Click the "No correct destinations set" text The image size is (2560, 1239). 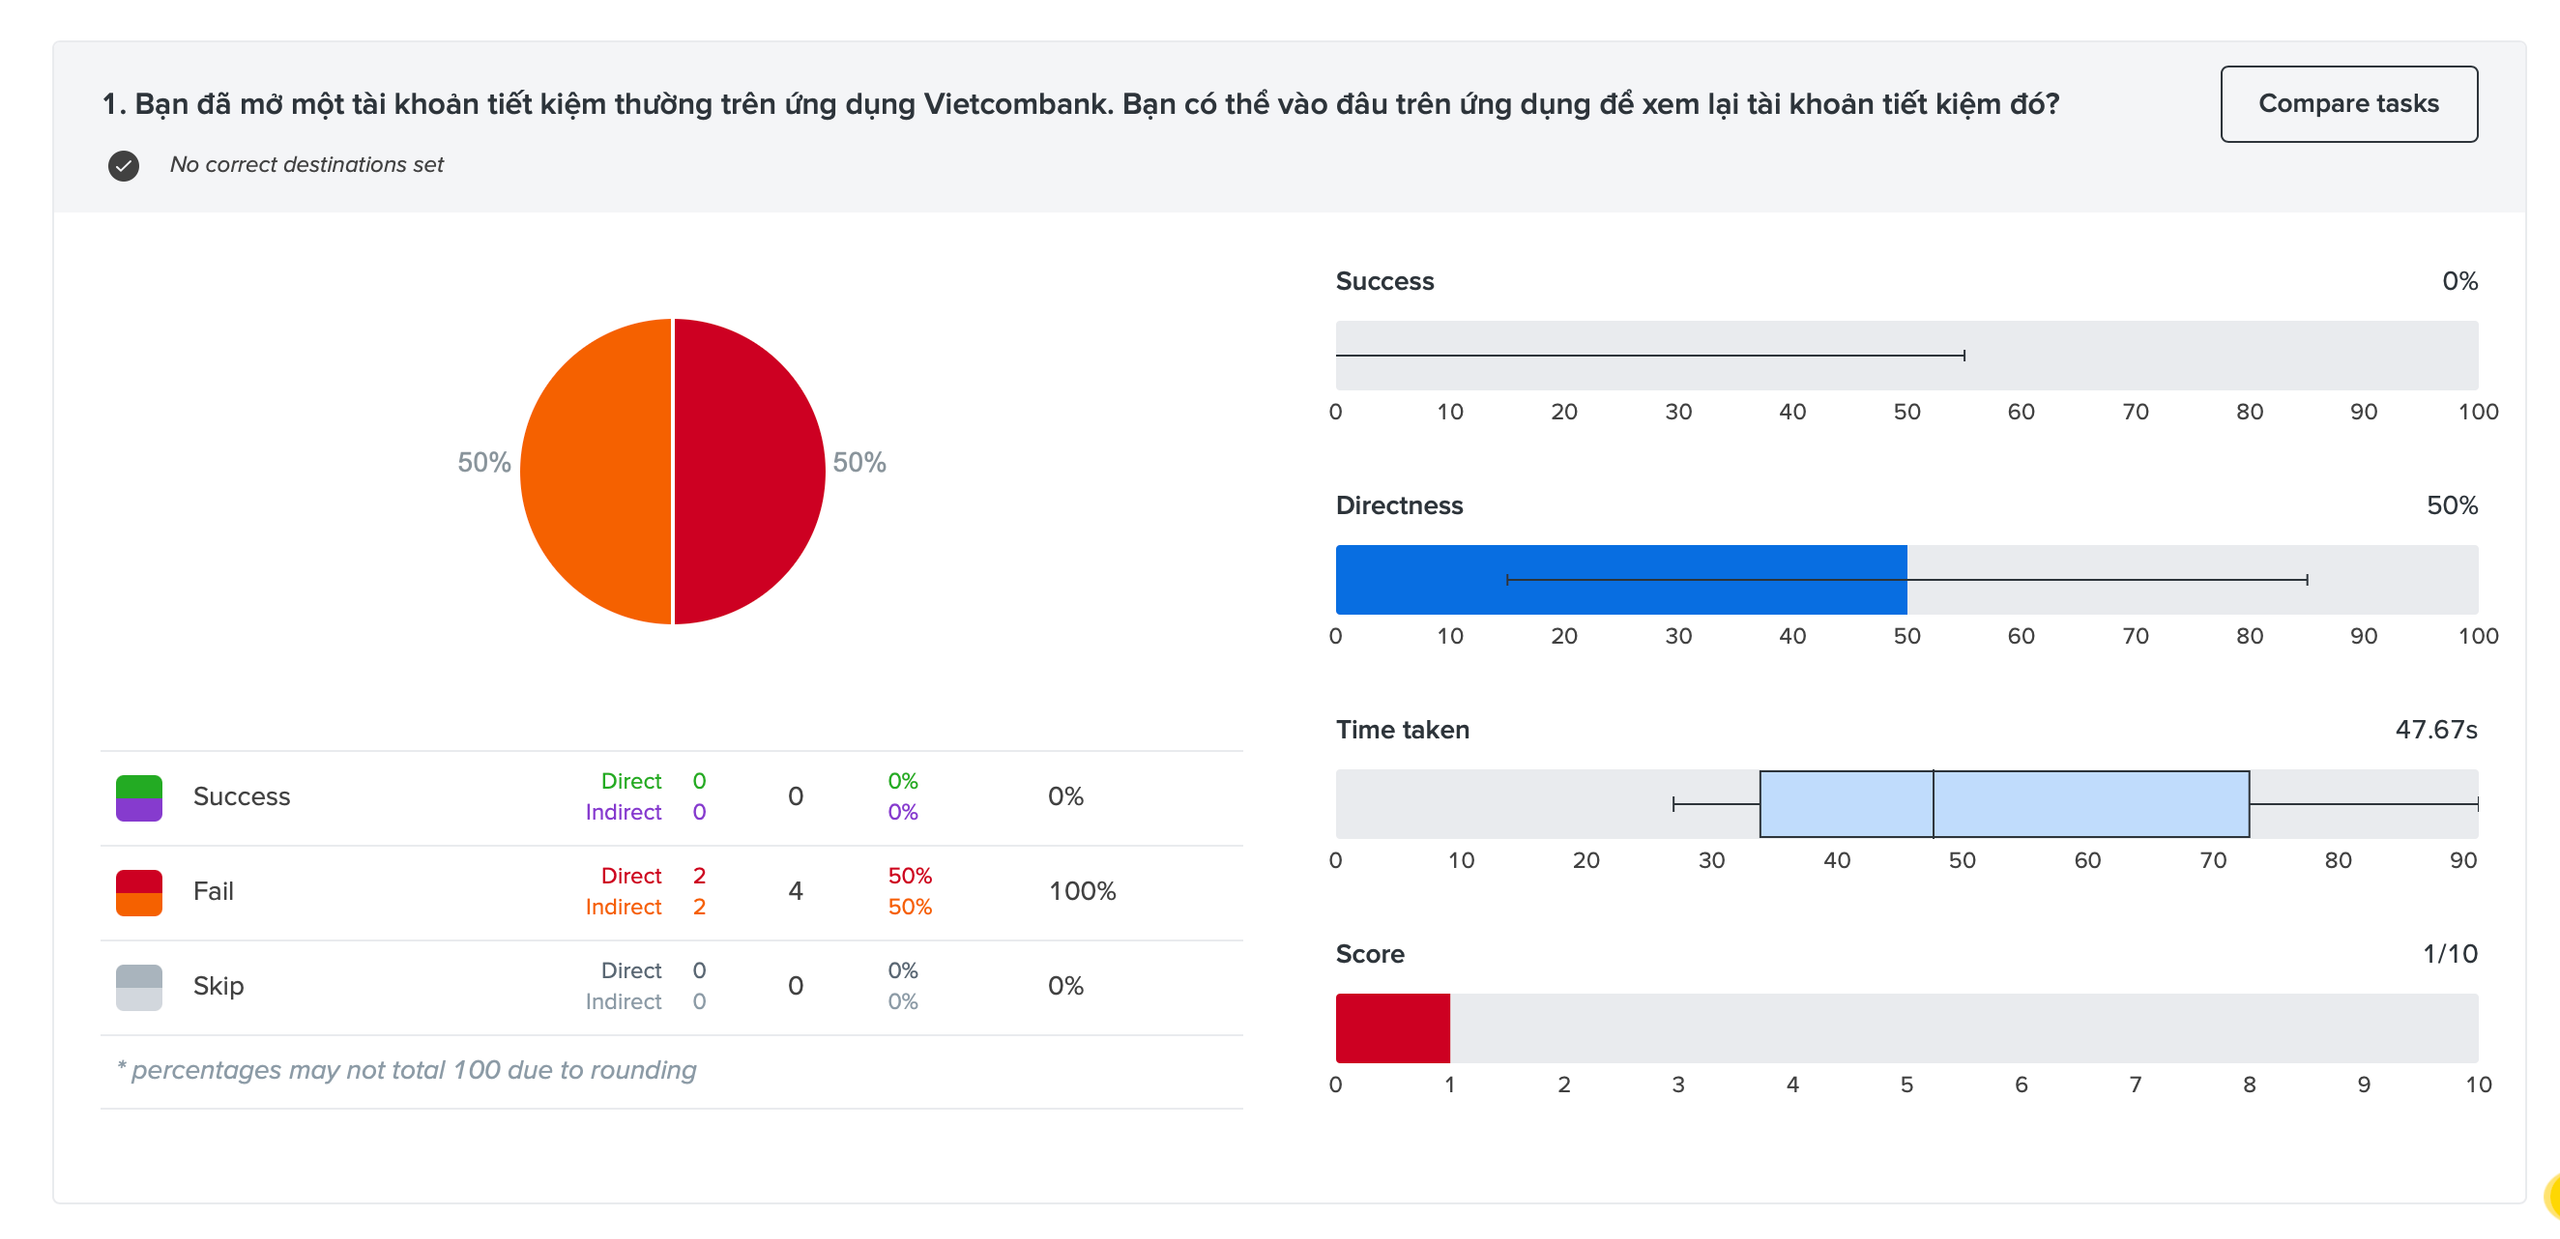pyautogui.click(x=306, y=165)
